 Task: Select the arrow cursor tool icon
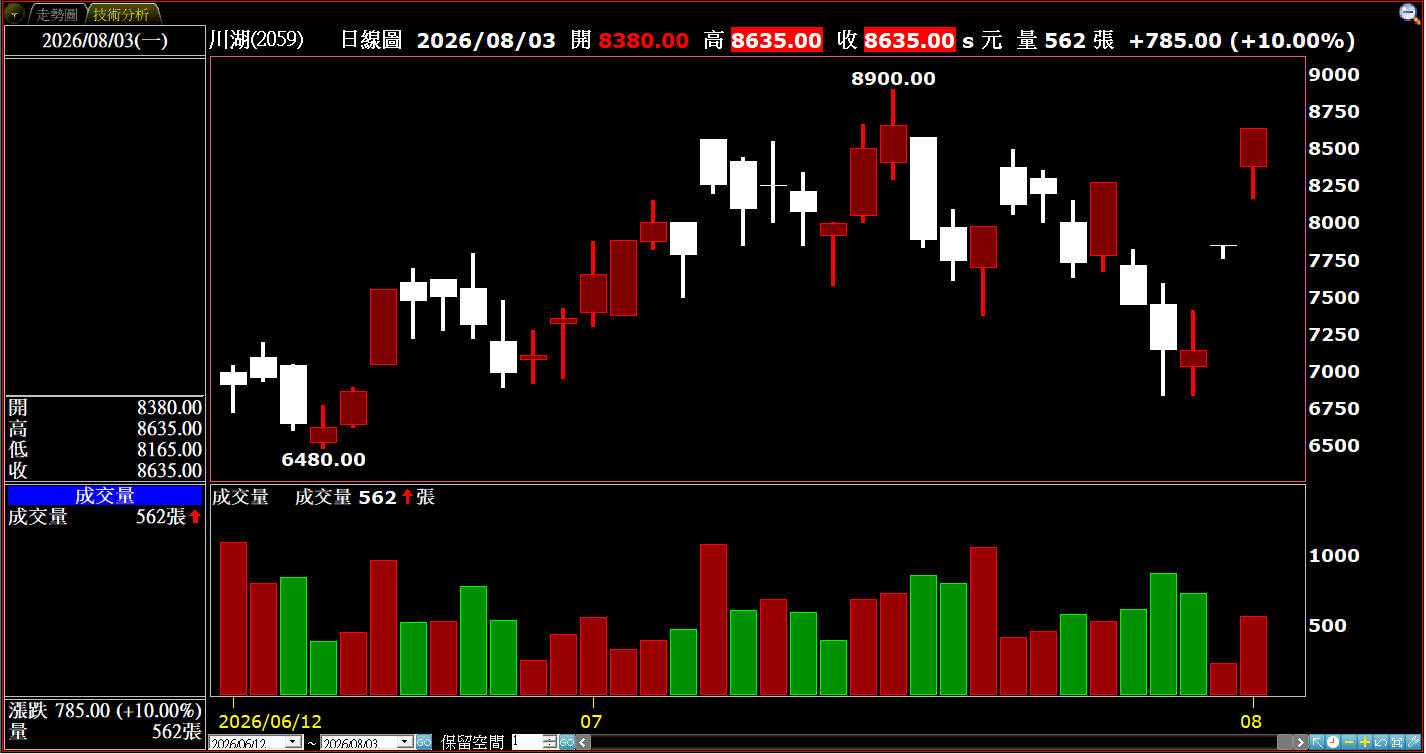click(x=1317, y=743)
